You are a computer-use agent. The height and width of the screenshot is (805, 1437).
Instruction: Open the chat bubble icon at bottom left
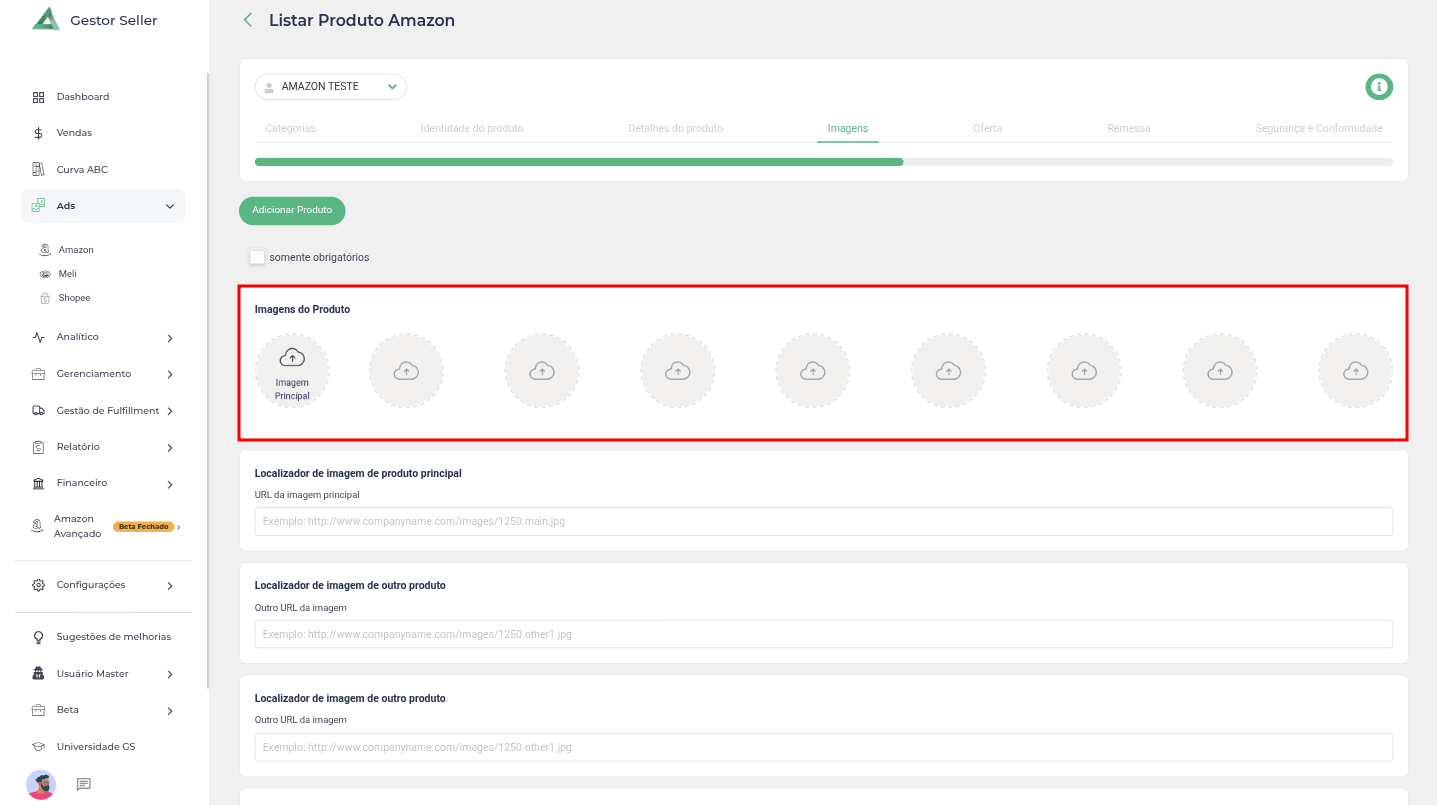pos(84,784)
